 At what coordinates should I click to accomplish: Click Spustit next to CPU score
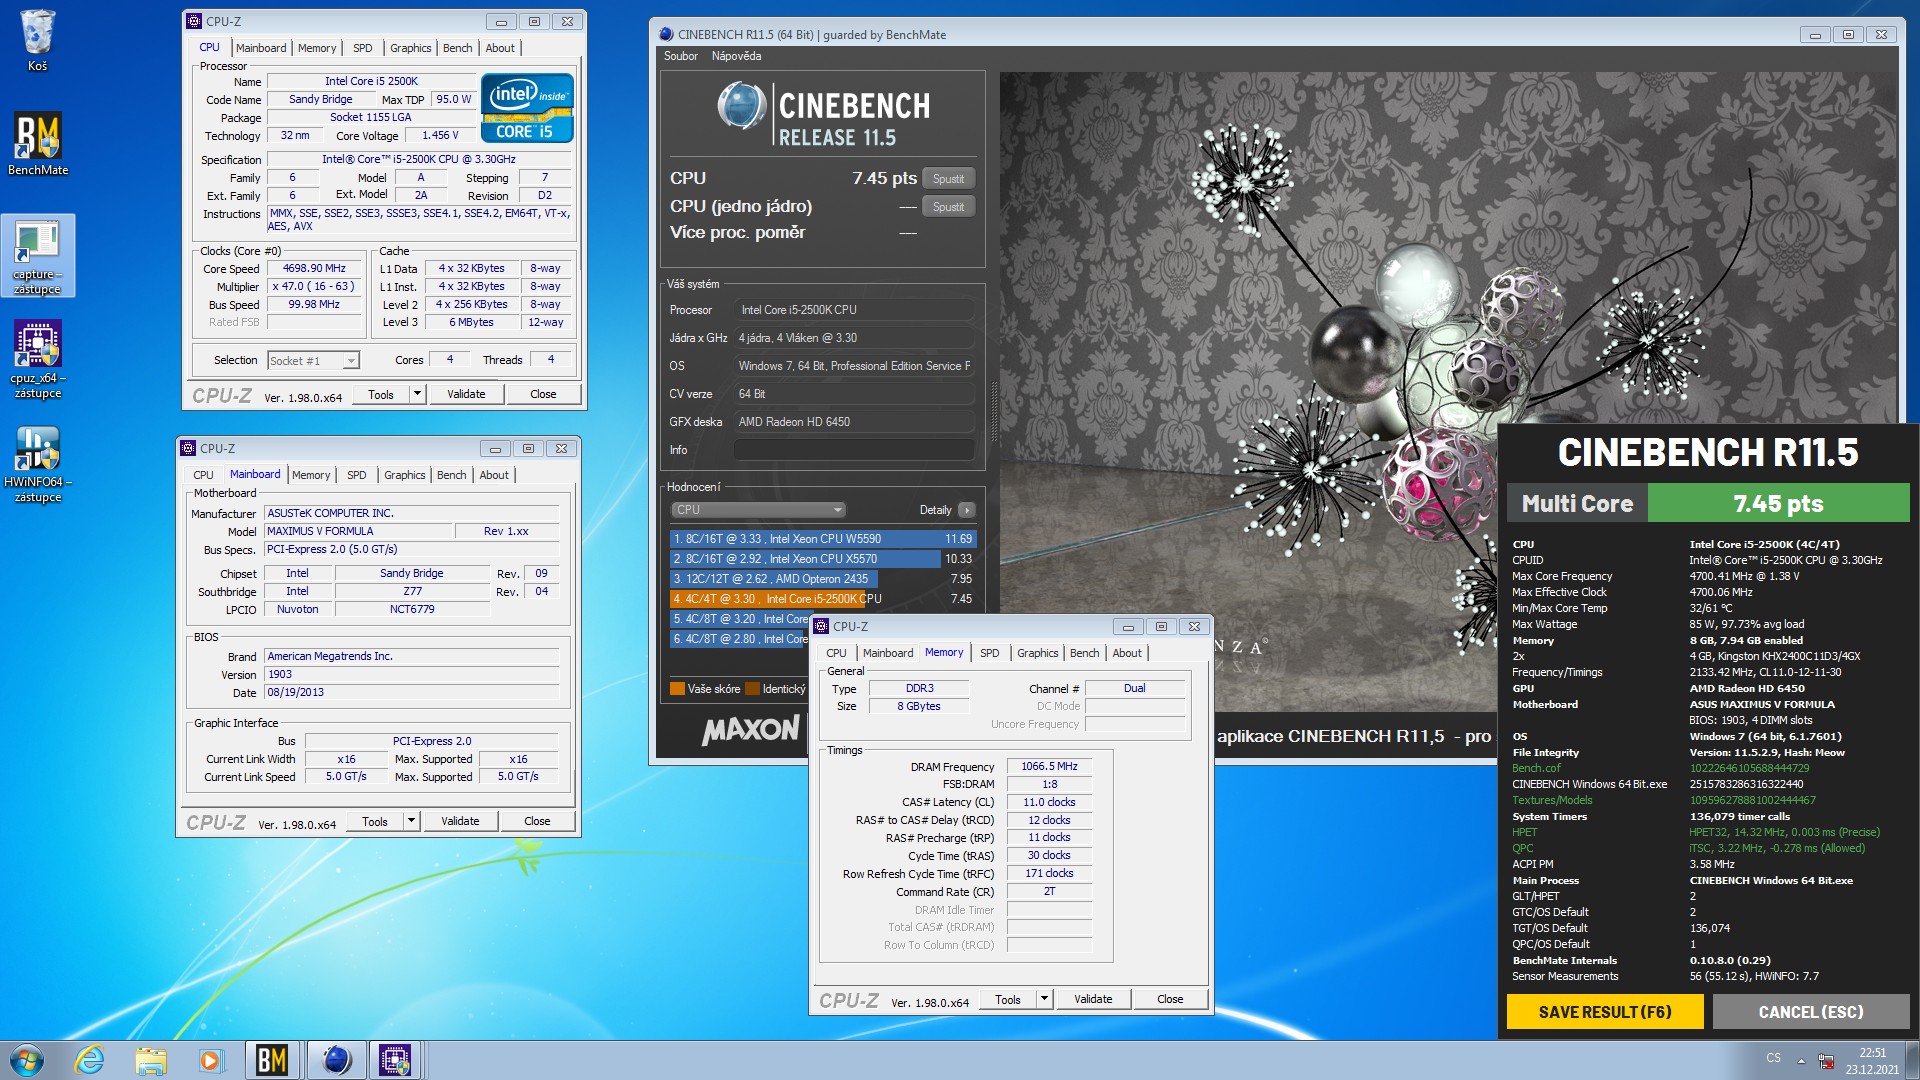948,179
